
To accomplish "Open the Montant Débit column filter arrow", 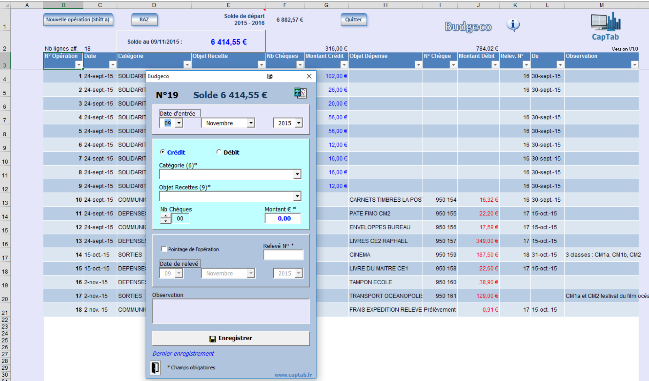I will pyautogui.click(x=495, y=65).
